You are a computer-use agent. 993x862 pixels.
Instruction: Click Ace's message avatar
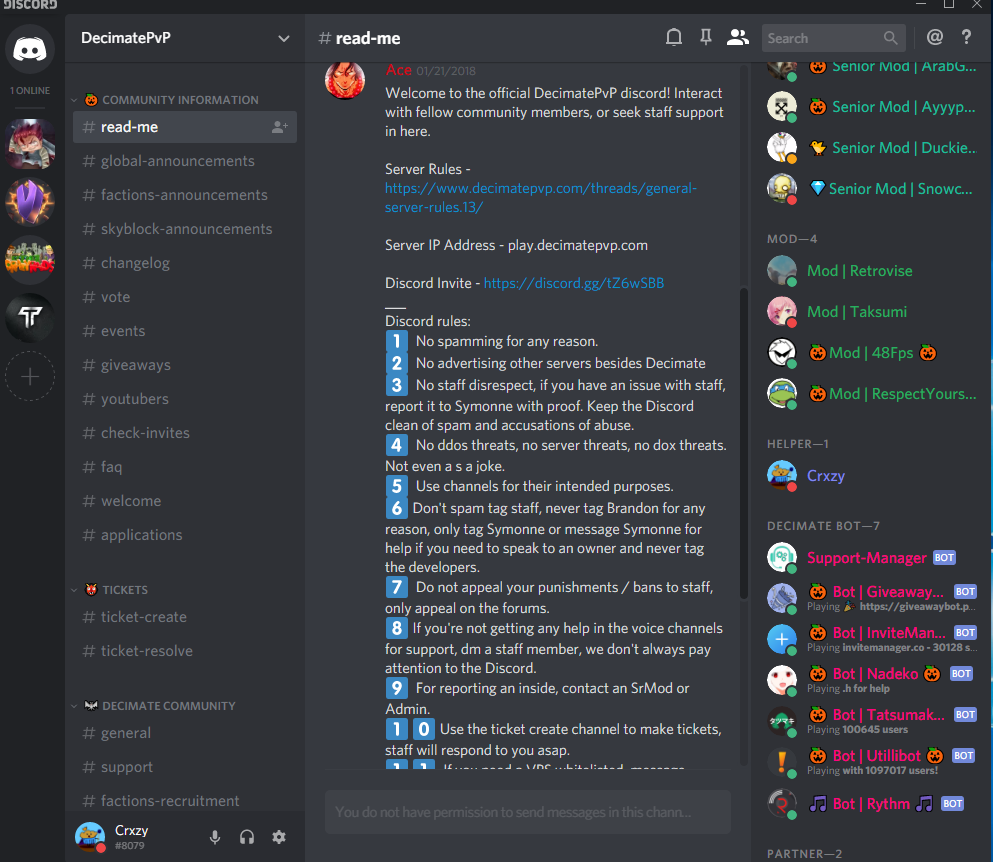tap(345, 80)
